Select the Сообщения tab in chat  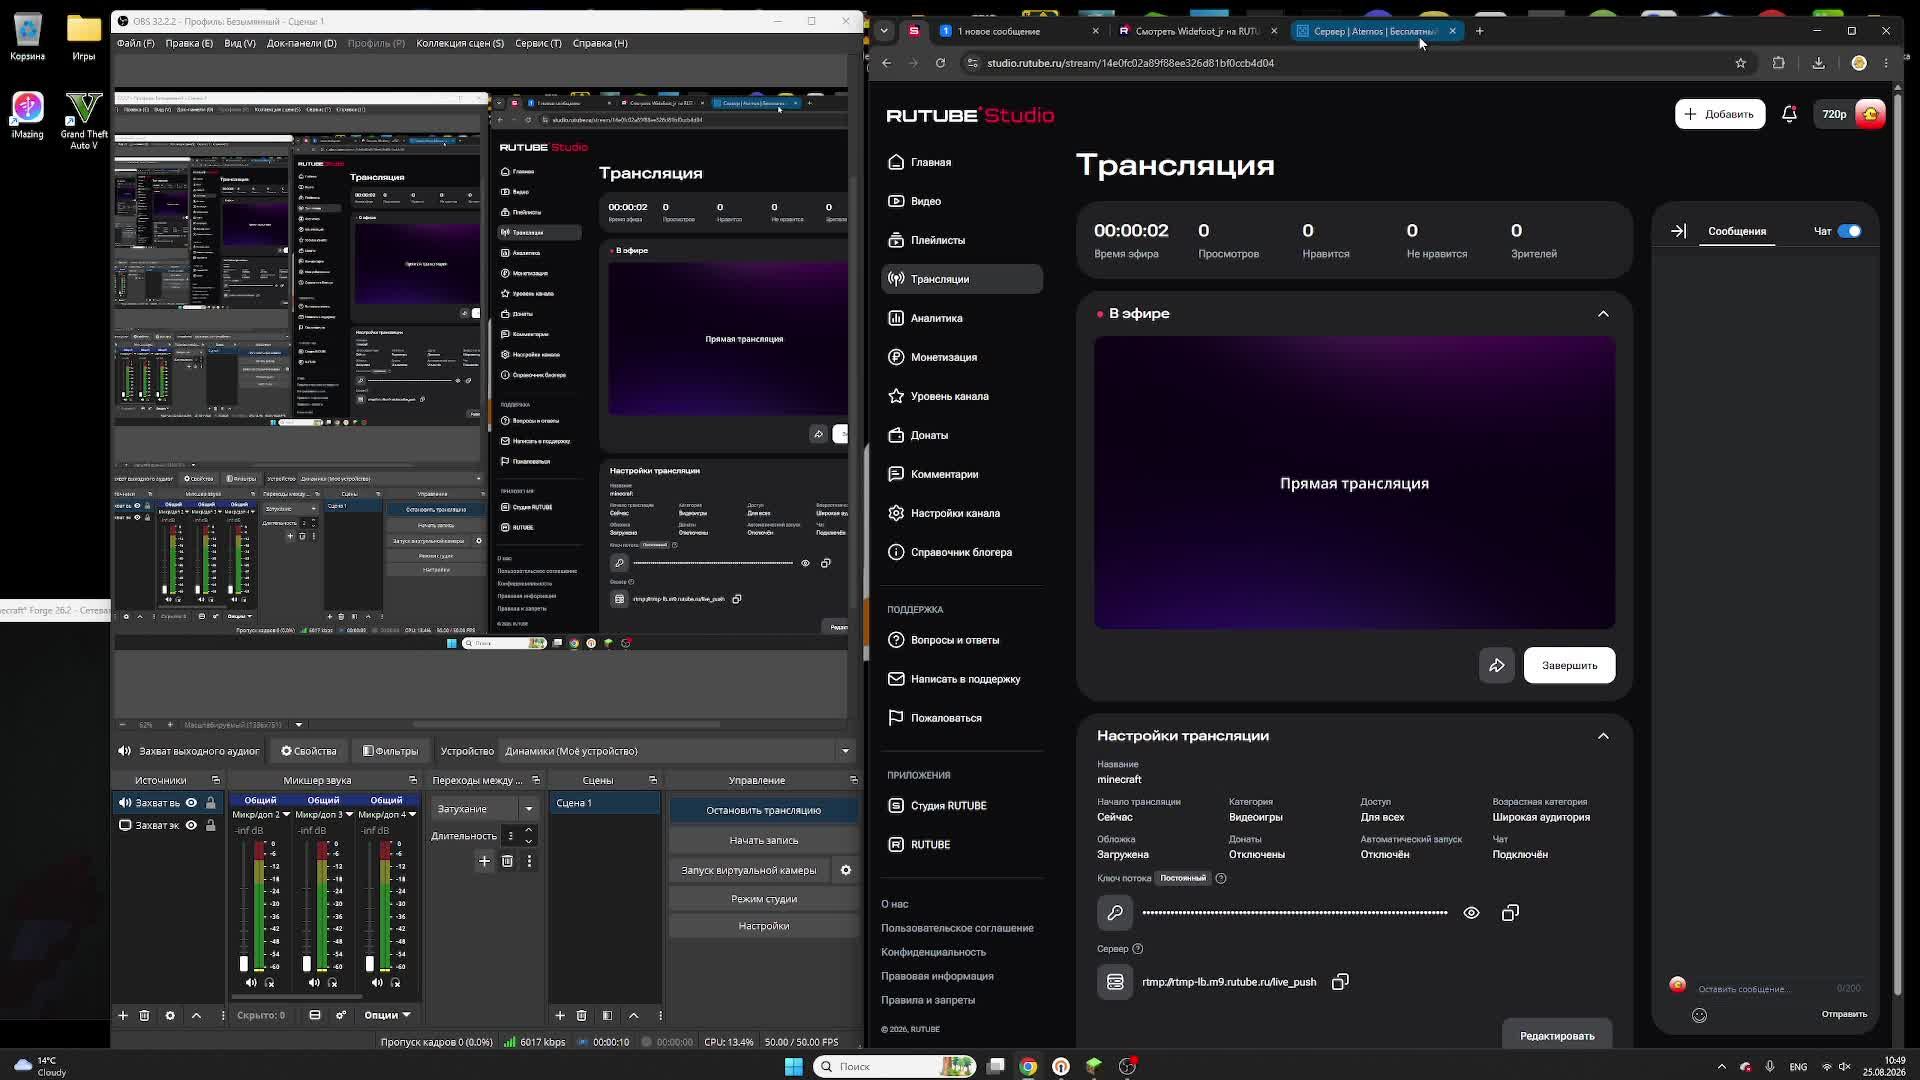tap(1737, 231)
